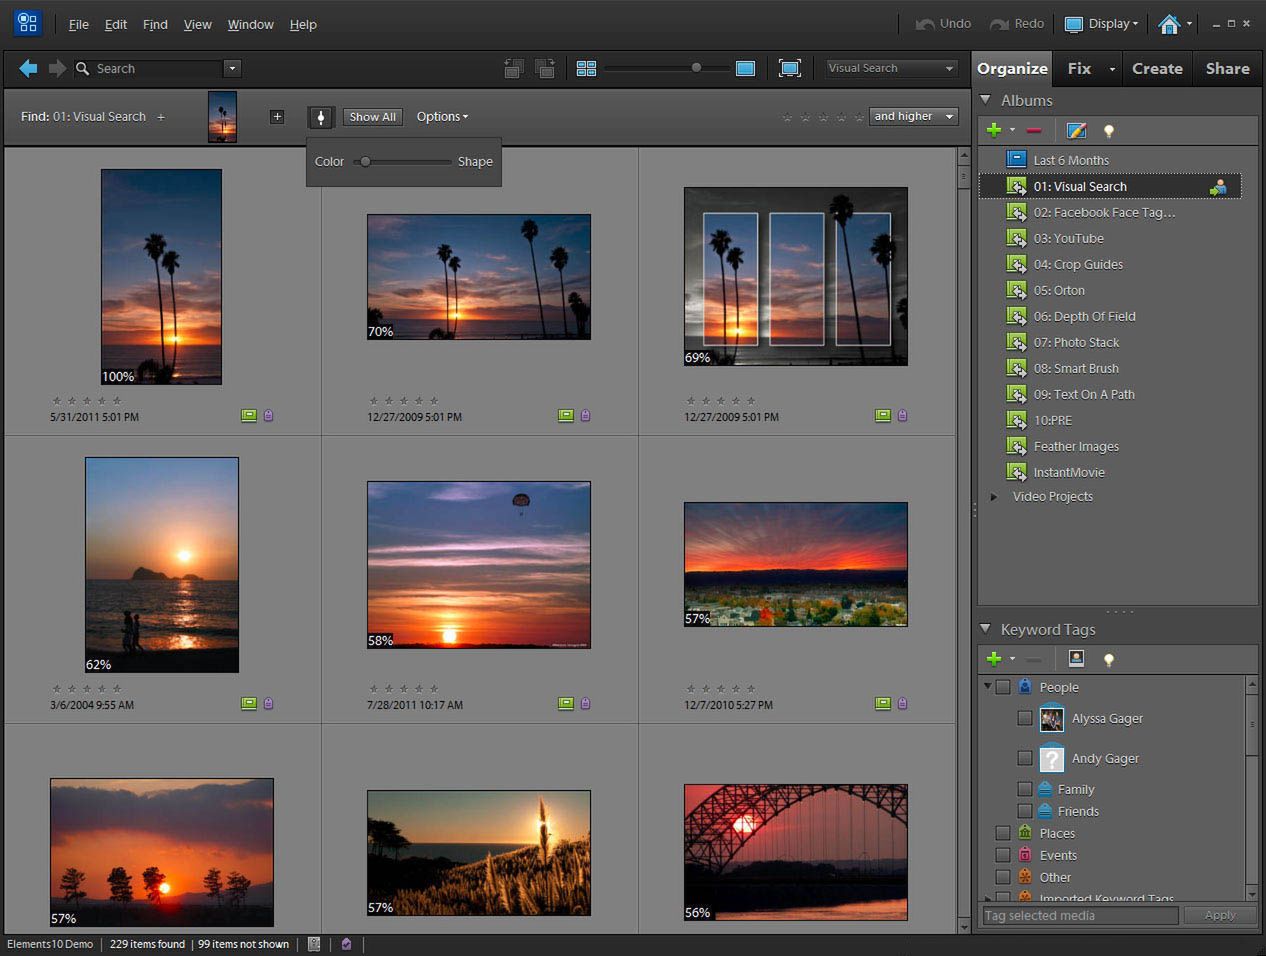Image resolution: width=1266 pixels, height=956 pixels.
Task: Click the Search text field
Action: pos(157,68)
